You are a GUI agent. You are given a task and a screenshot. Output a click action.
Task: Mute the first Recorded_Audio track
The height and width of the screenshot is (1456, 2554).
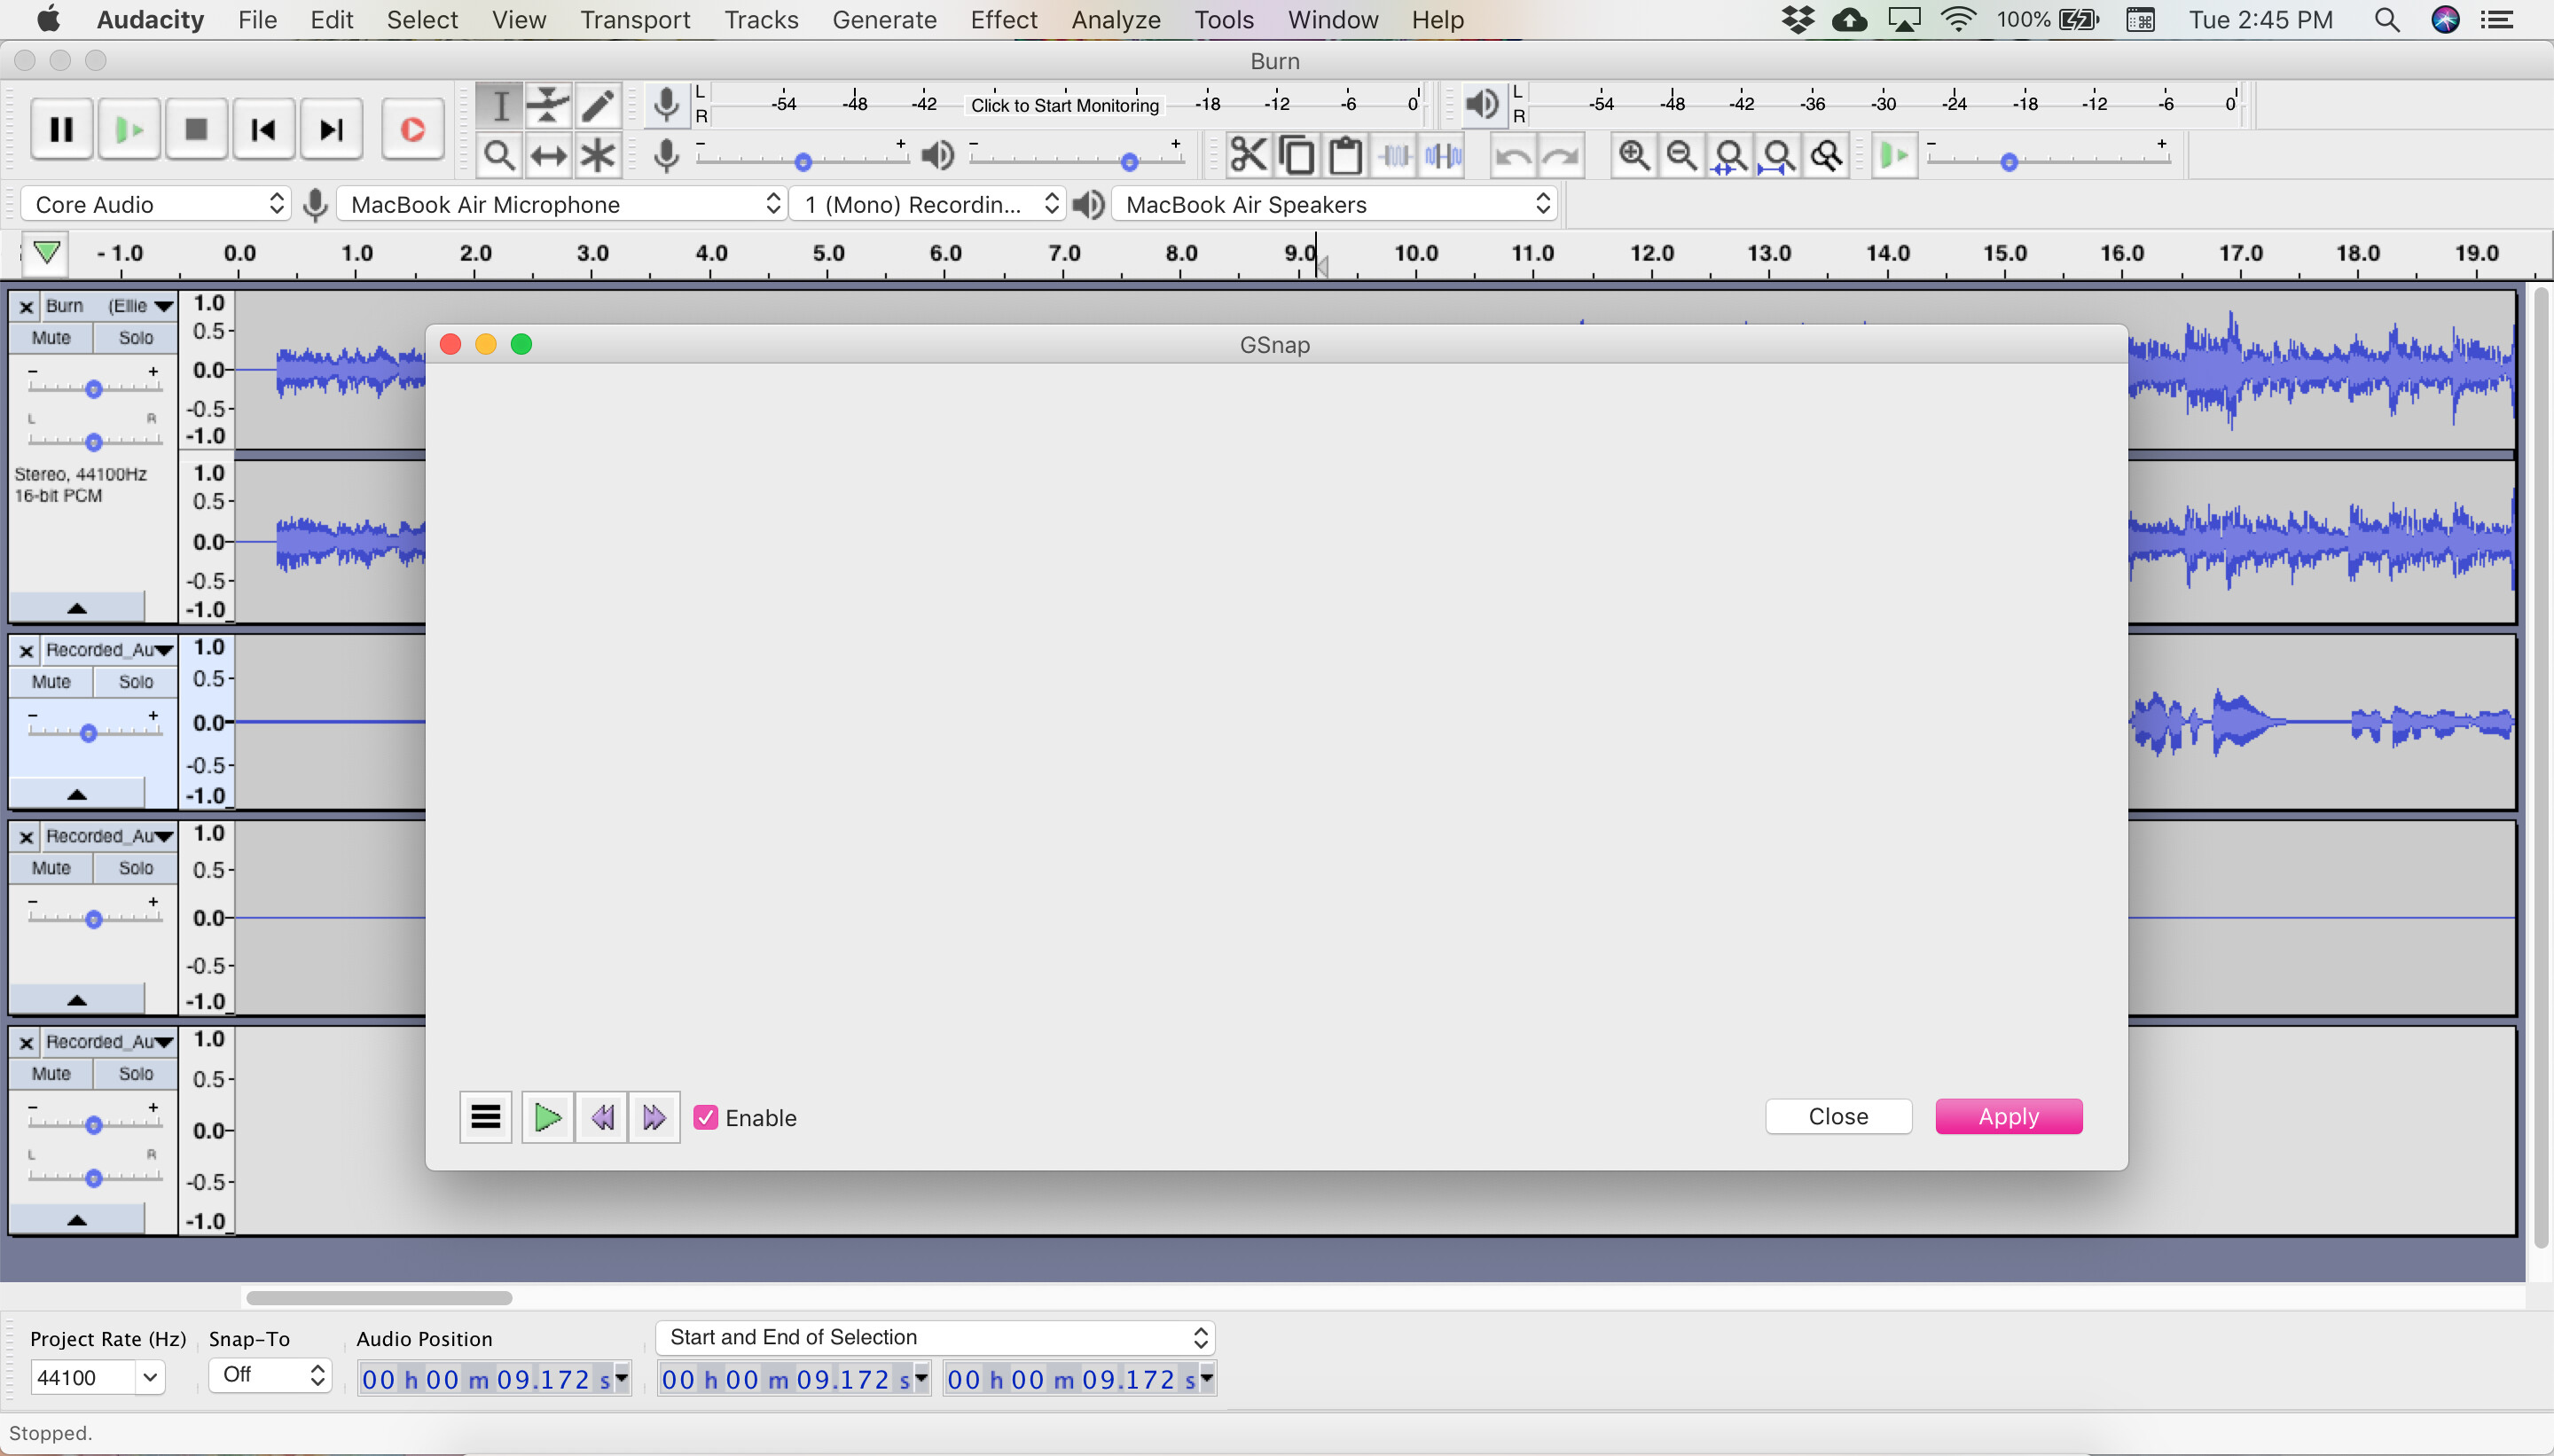point(51,682)
